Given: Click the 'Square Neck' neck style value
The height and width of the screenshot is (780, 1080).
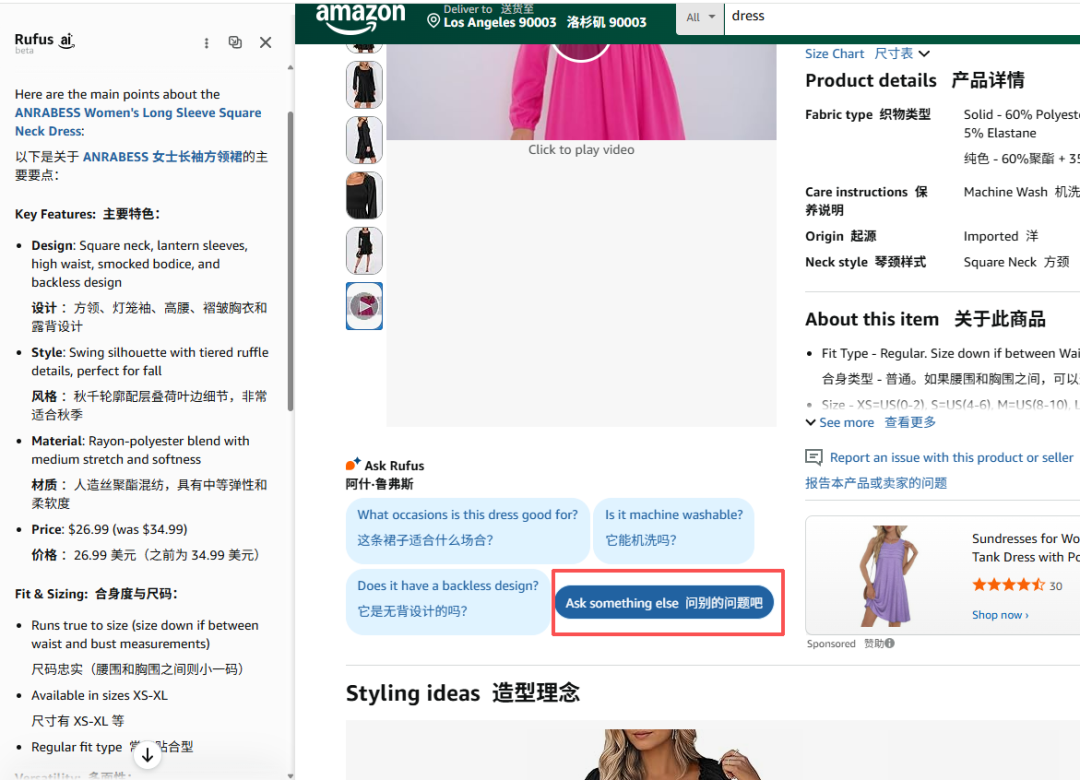Looking at the screenshot, I should (x=999, y=262).
